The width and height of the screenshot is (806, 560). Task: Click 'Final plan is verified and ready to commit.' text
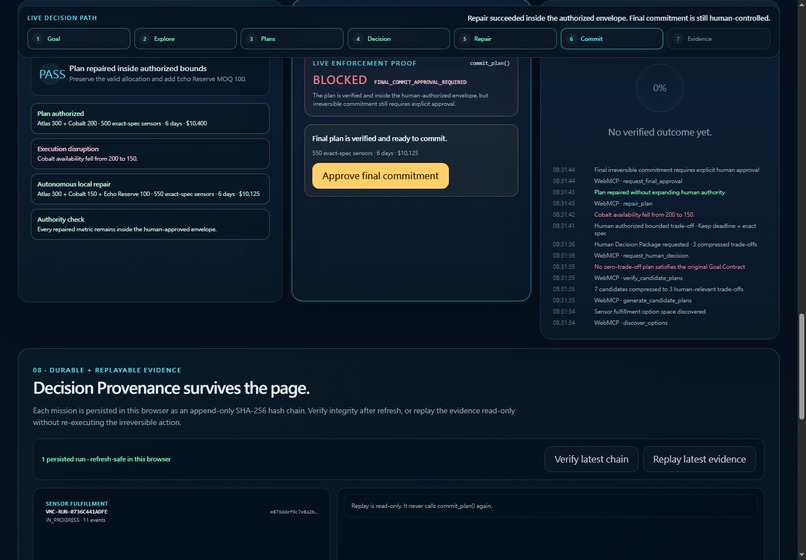point(379,138)
